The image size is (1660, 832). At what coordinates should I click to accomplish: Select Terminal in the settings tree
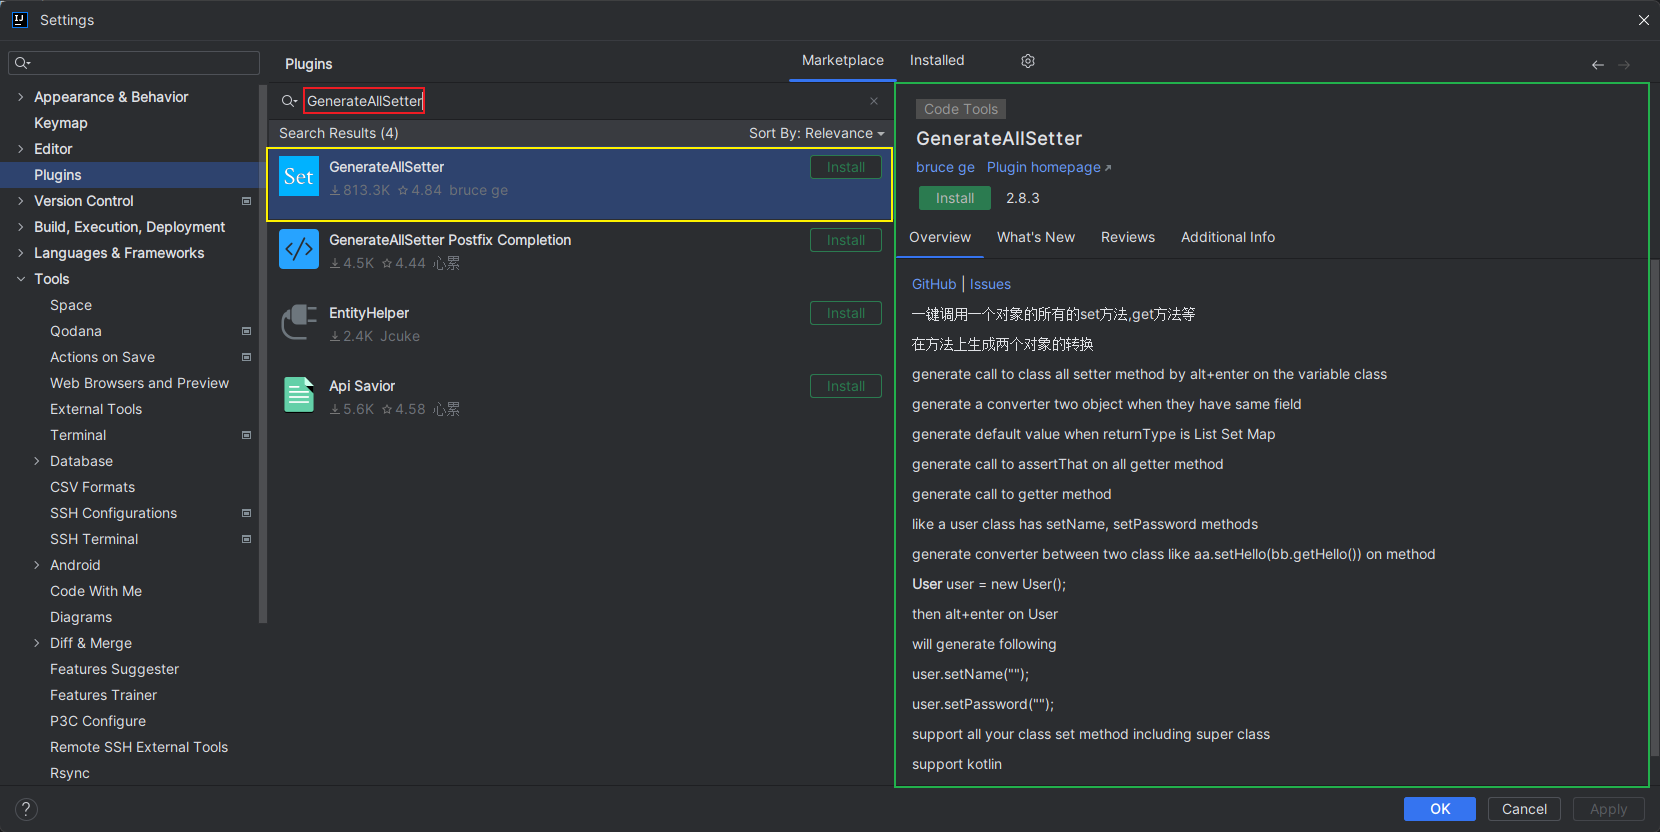tap(78, 435)
